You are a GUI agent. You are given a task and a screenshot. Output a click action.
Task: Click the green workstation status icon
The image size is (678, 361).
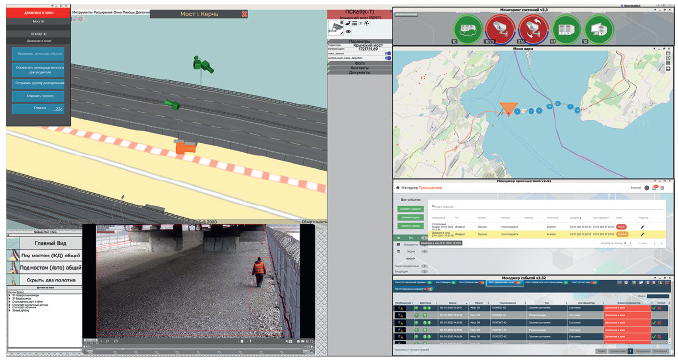click(599, 29)
